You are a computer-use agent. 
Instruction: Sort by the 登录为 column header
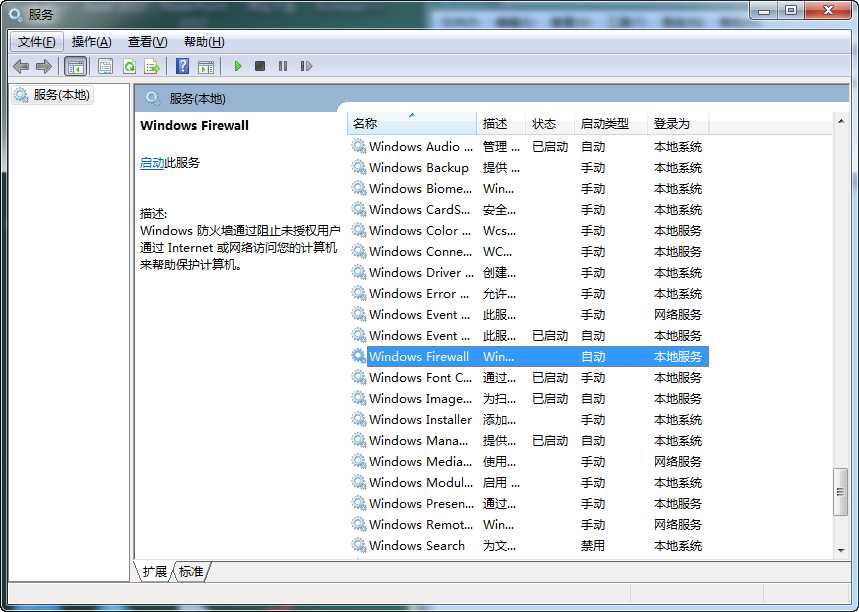(678, 123)
